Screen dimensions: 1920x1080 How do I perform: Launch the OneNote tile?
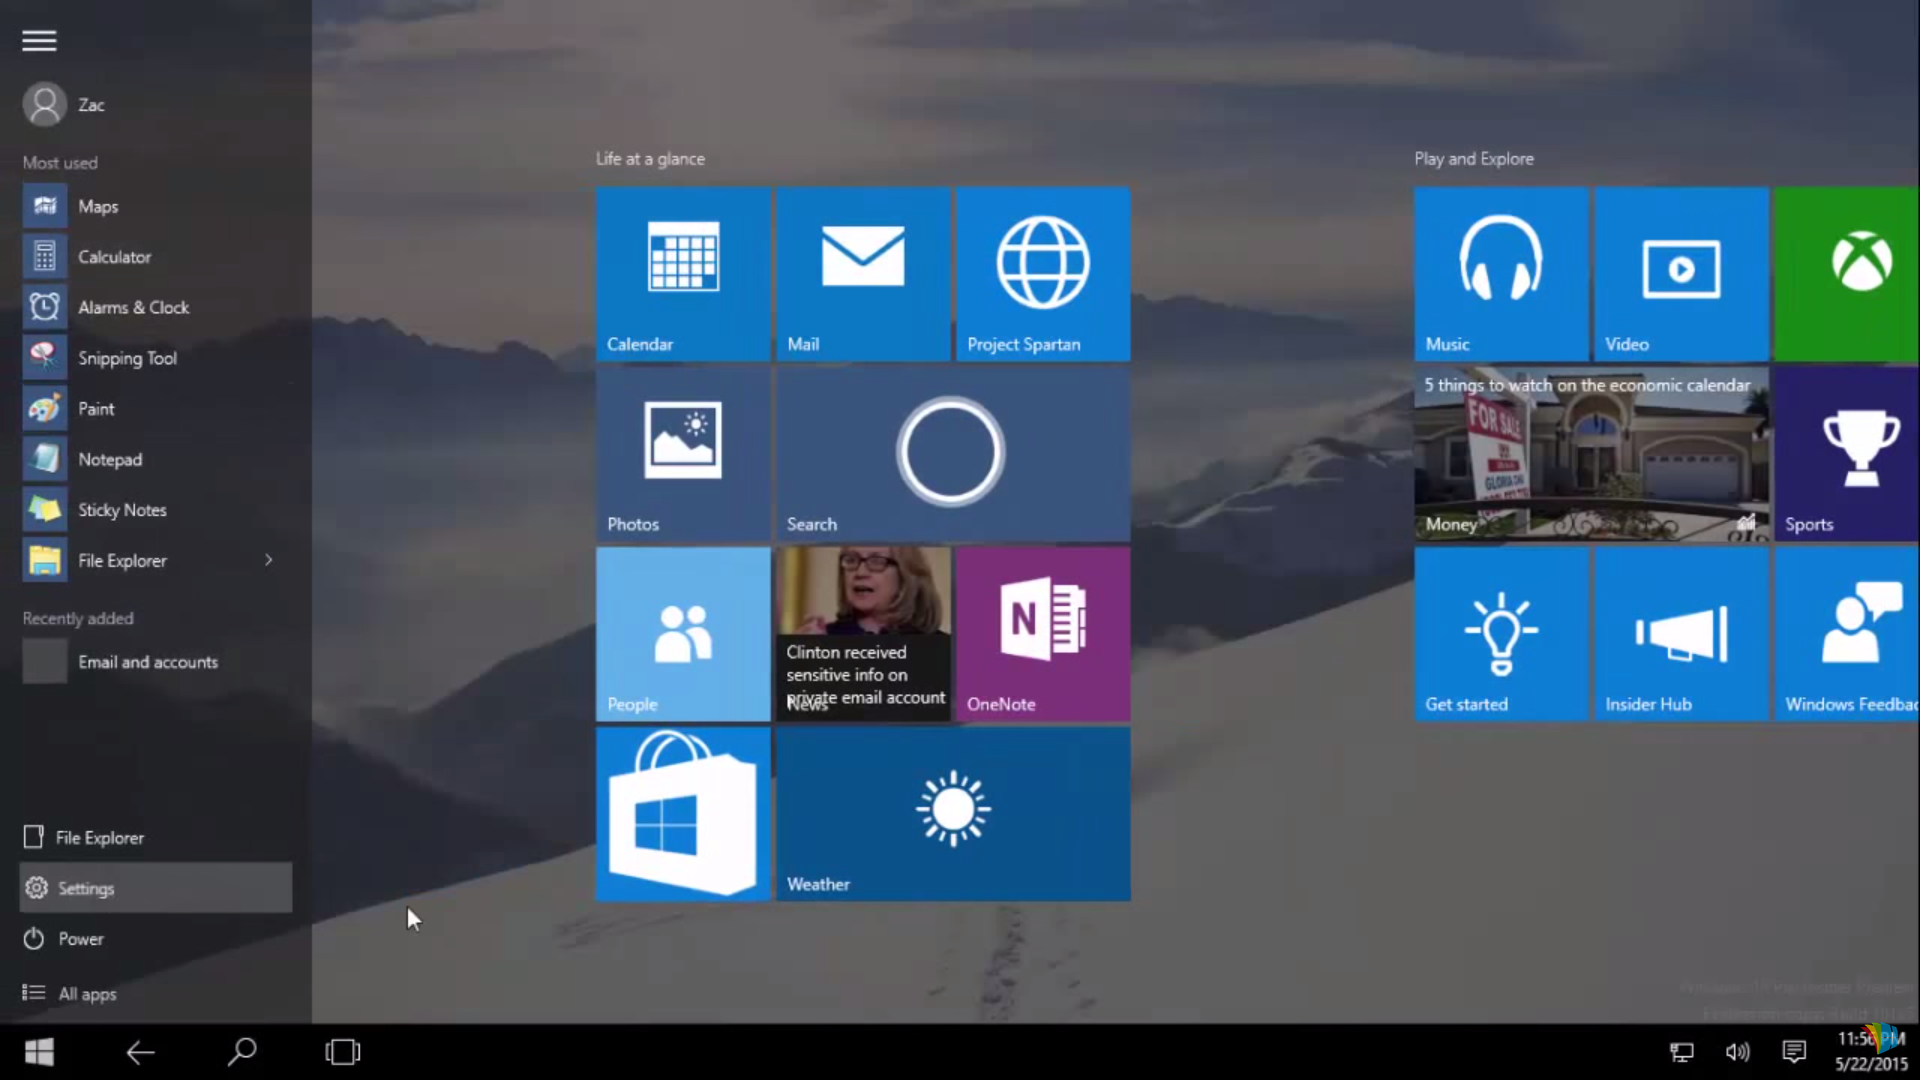click(x=1043, y=634)
